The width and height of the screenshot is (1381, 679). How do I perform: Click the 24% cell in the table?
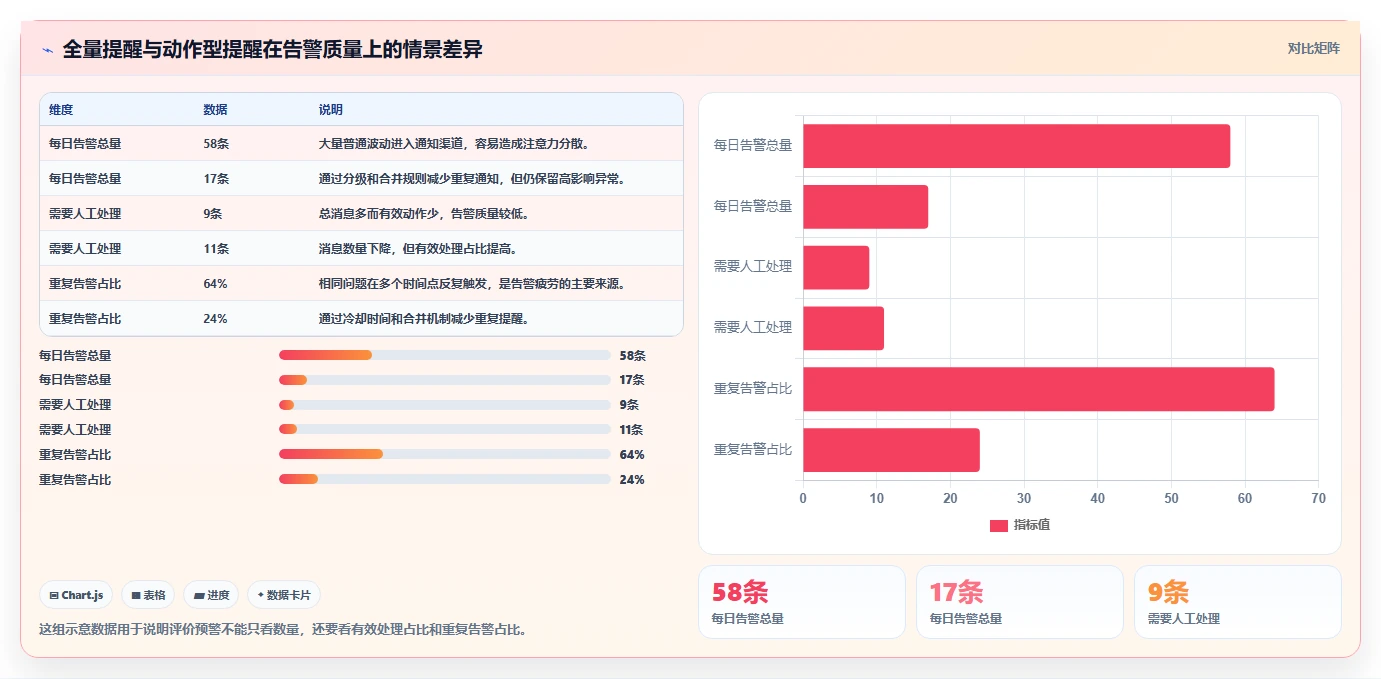pyautogui.click(x=215, y=319)
